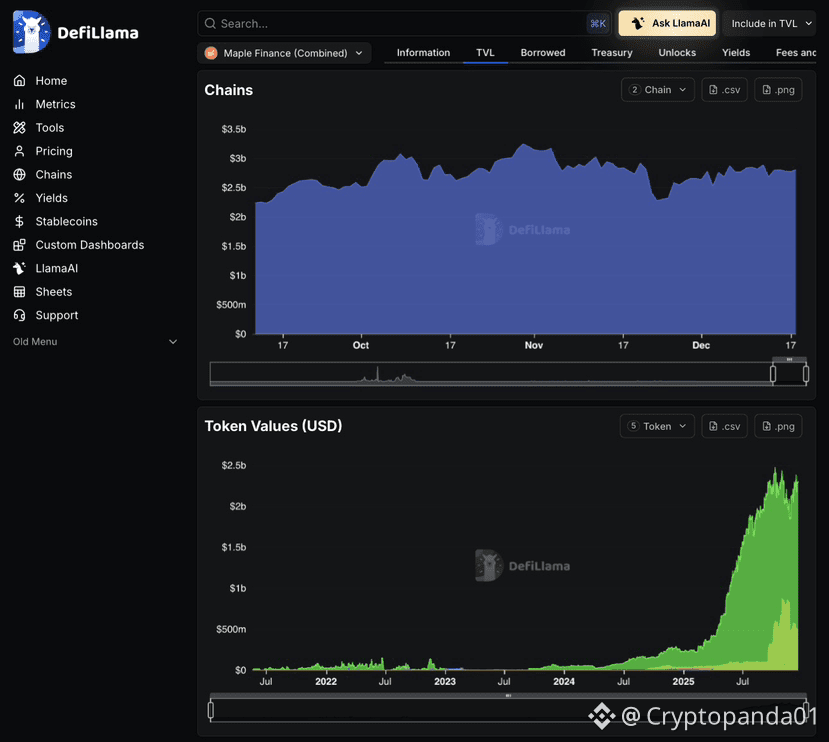The width and height of the screenshot is (829, 742).
Task: Download Chains chart as .csv
Action: (x=724, y=90)
